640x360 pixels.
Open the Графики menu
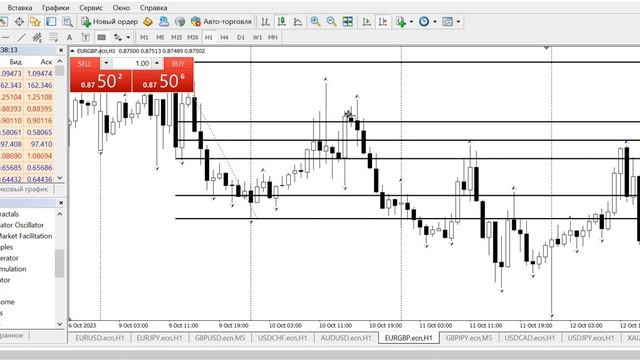click(56, 8)
